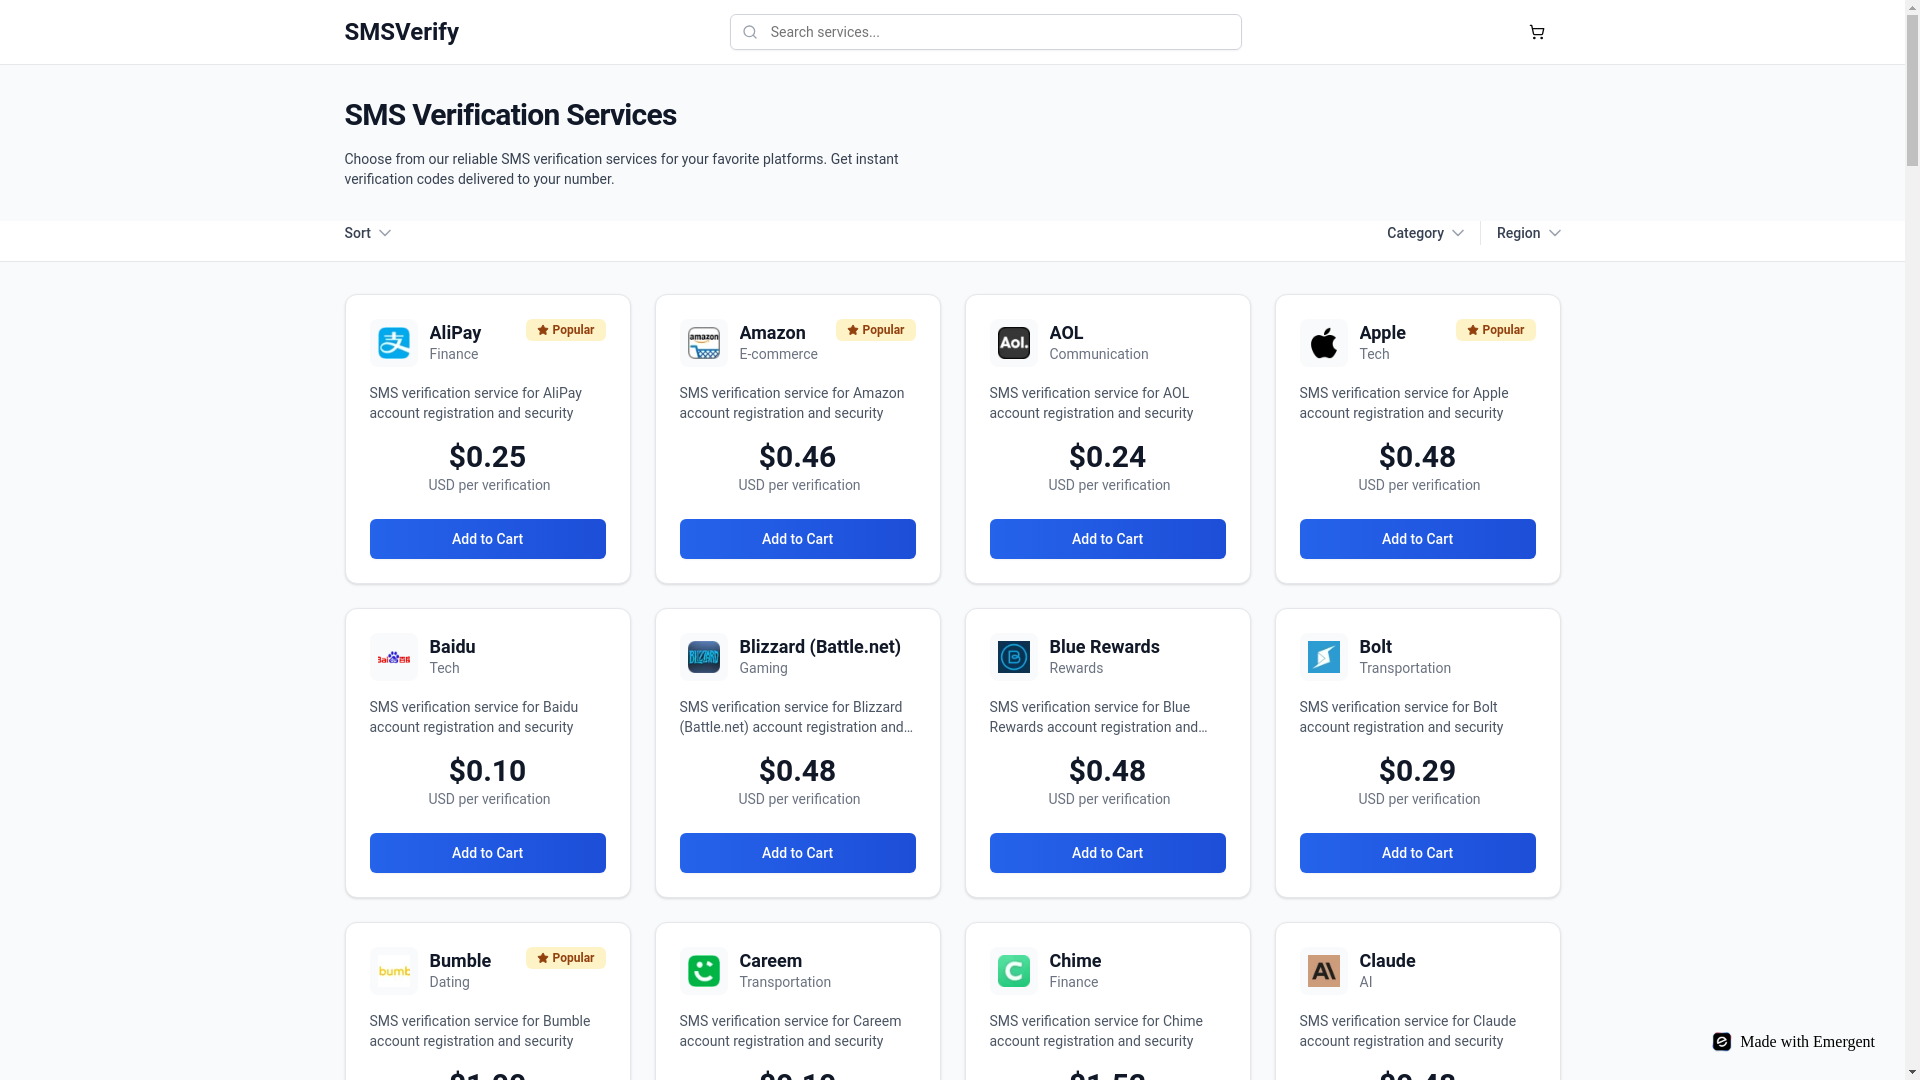This screenshot has width=1920, height=1080.
Task: Click the $0.46 Amazon price
Action: pyautogui.click(x=797, y=457)
